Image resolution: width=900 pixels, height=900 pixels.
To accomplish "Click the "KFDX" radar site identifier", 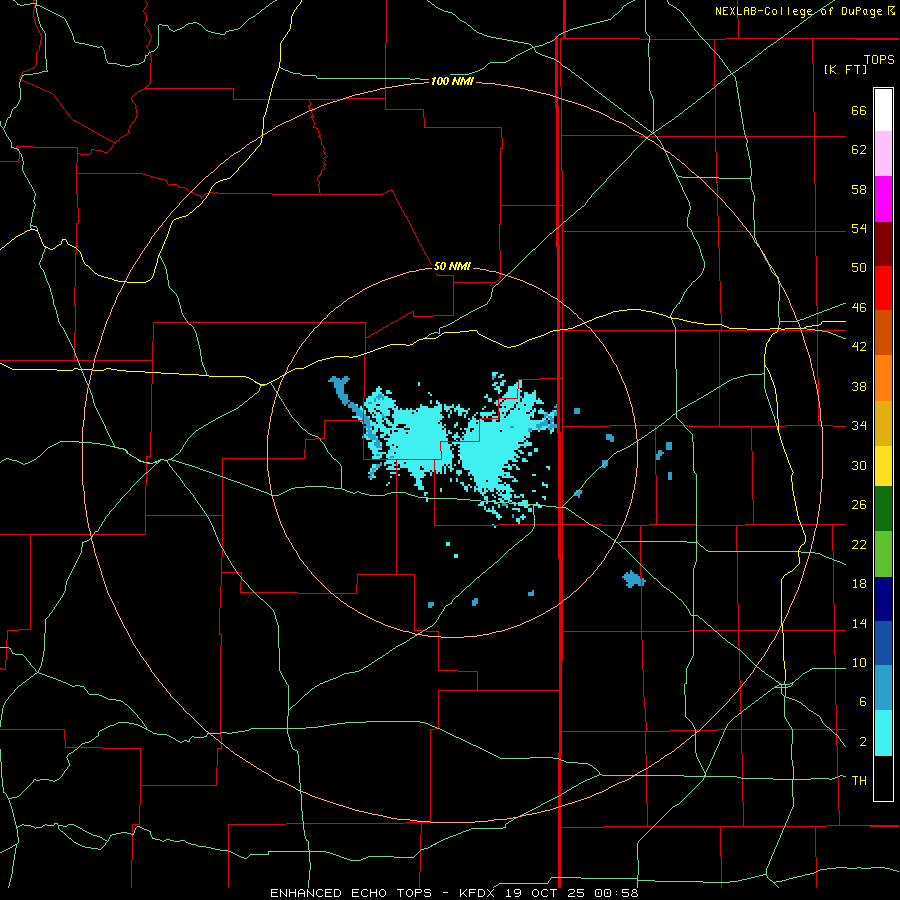I will pos(479,893).
